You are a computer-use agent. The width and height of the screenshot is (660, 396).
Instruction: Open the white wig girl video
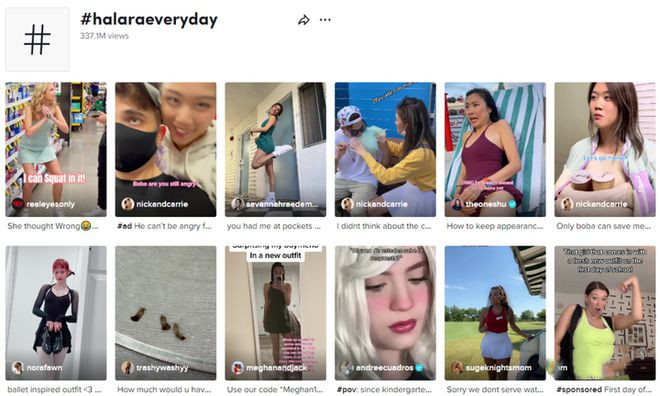(385, 313)
